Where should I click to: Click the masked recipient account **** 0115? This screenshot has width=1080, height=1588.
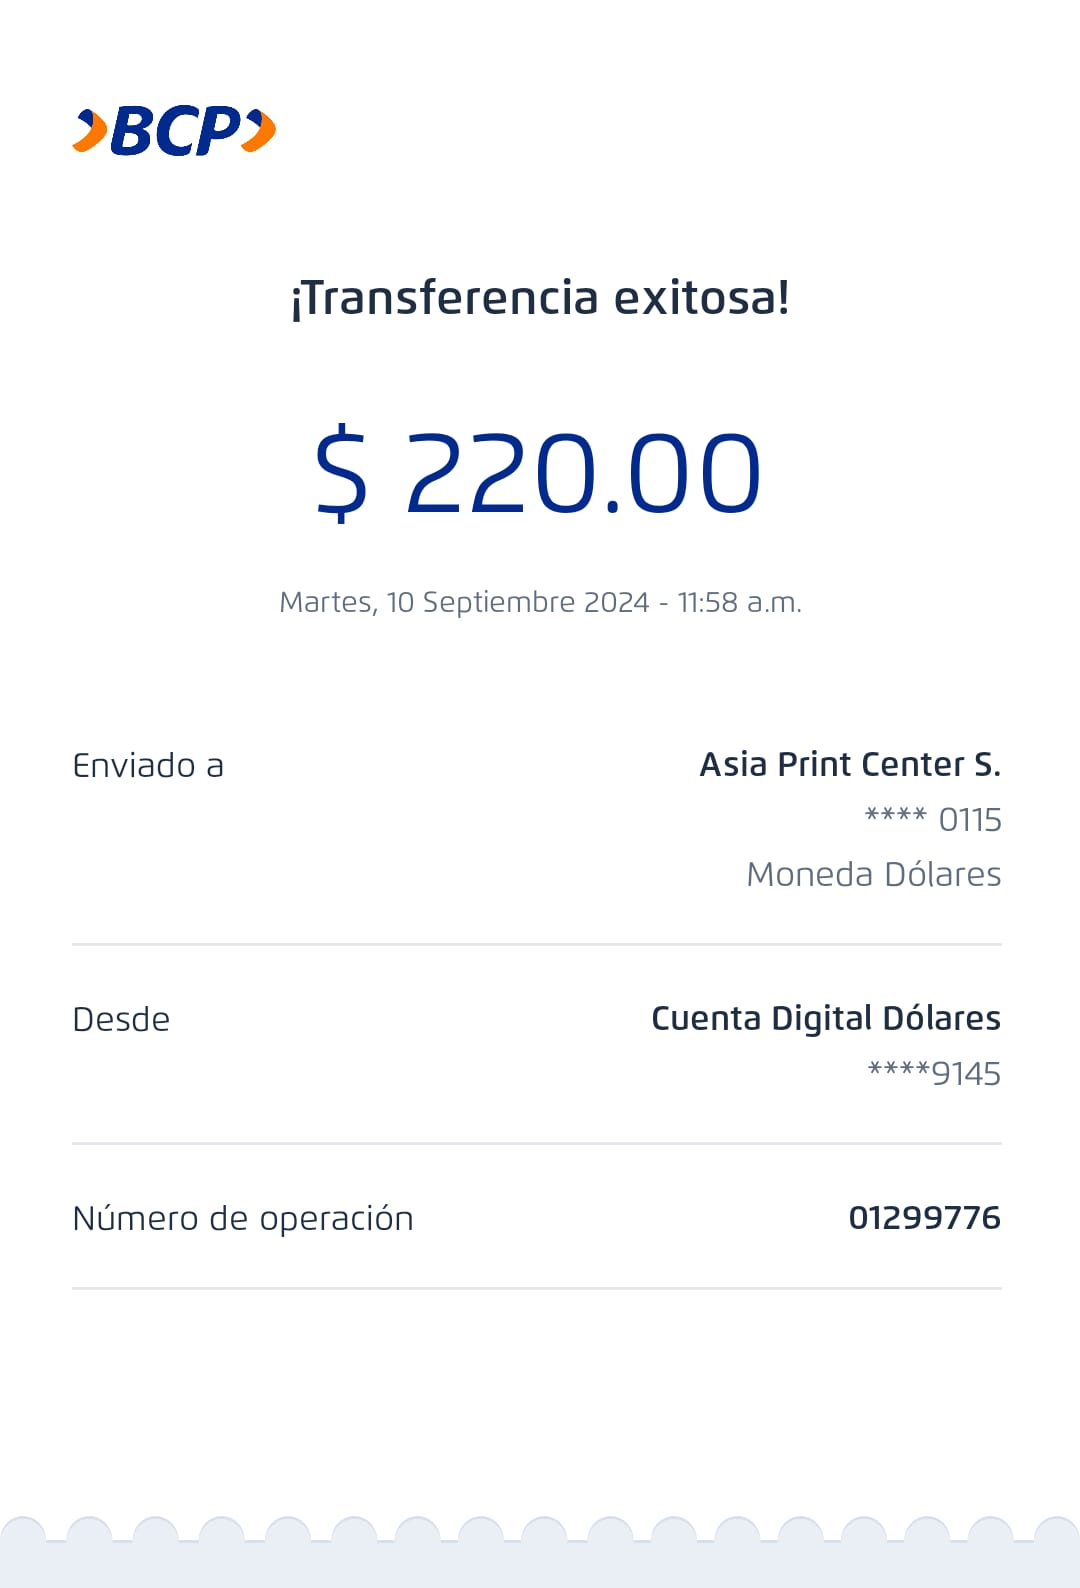click(933, 820)
